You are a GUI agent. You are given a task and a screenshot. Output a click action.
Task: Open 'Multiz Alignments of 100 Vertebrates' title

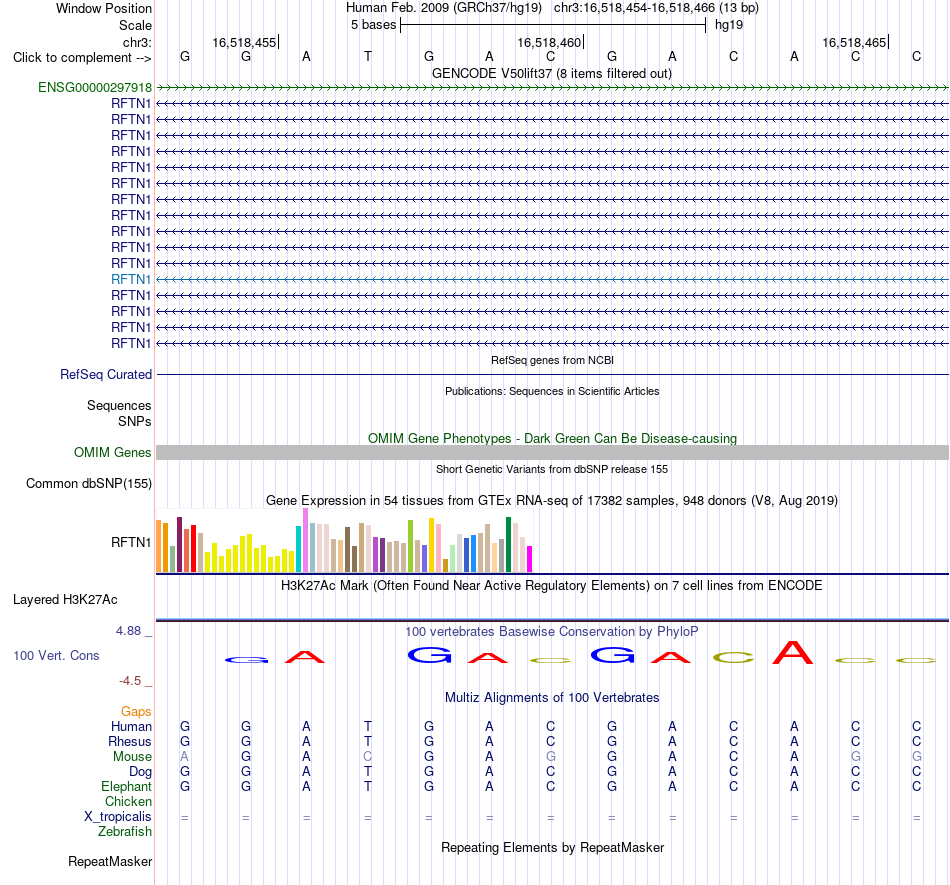[552, 698]
